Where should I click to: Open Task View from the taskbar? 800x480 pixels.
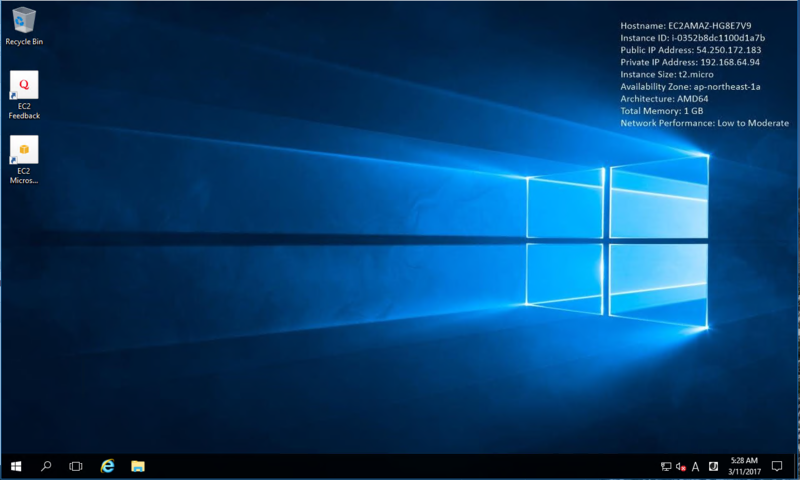pyautogui.click(x=76, y=466)
